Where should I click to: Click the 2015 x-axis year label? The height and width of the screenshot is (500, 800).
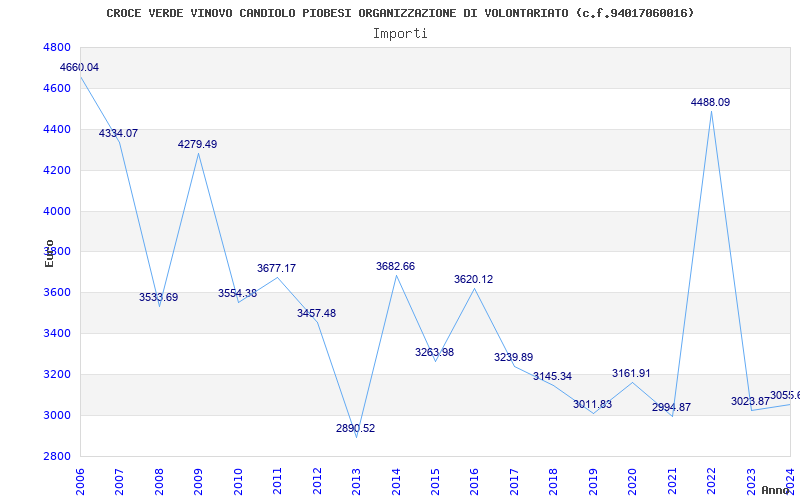click(435, 481)
